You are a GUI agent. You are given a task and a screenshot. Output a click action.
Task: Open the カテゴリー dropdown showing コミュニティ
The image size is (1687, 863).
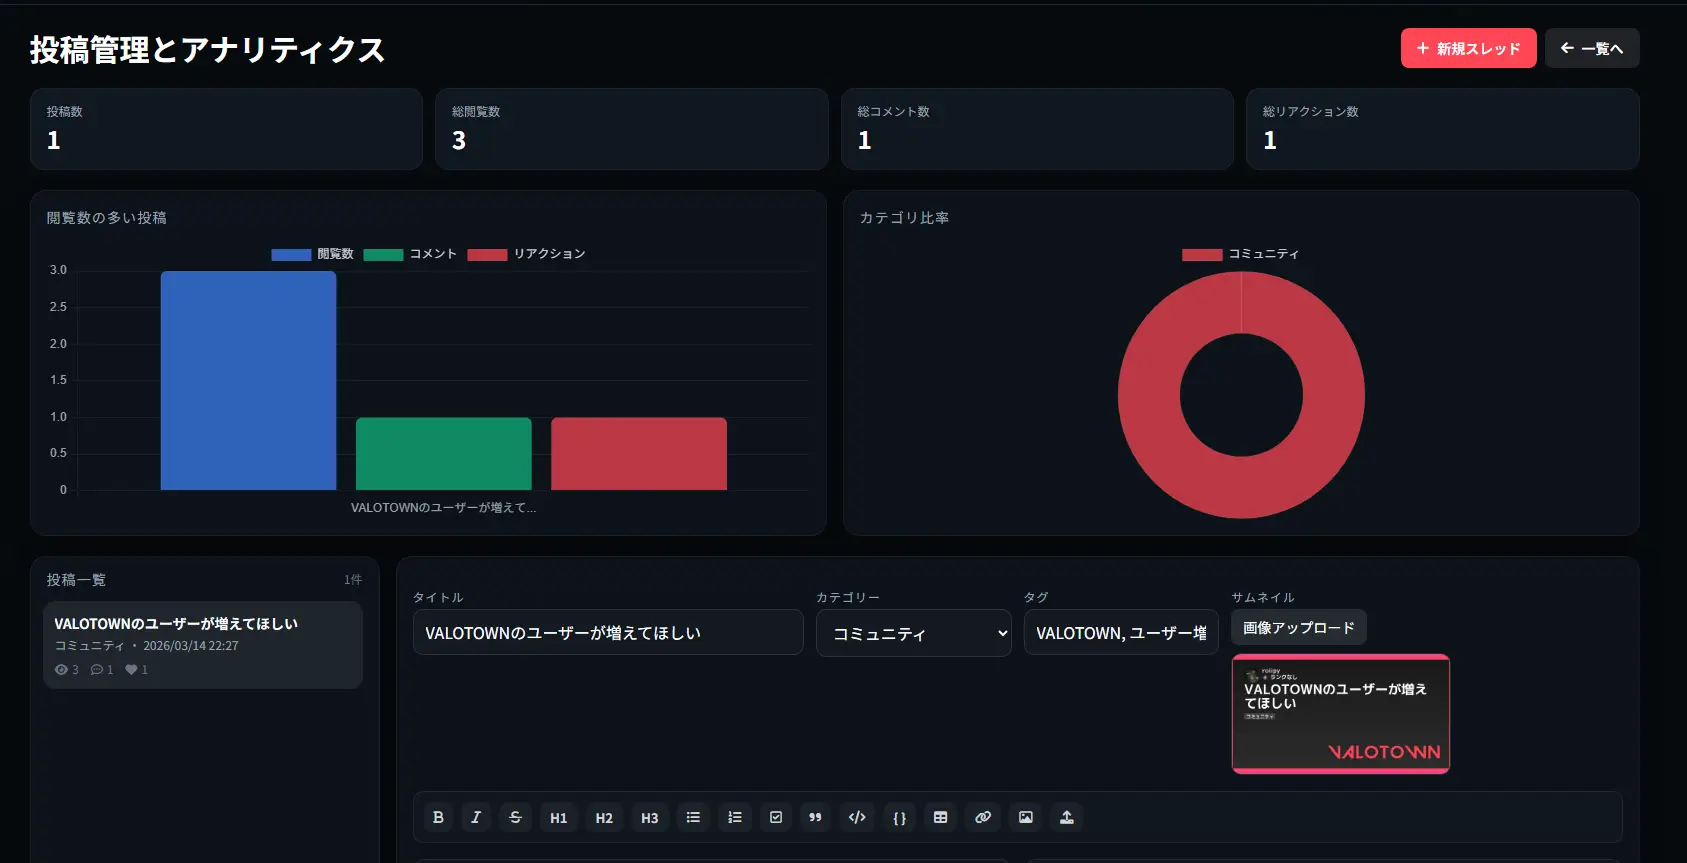914,633
